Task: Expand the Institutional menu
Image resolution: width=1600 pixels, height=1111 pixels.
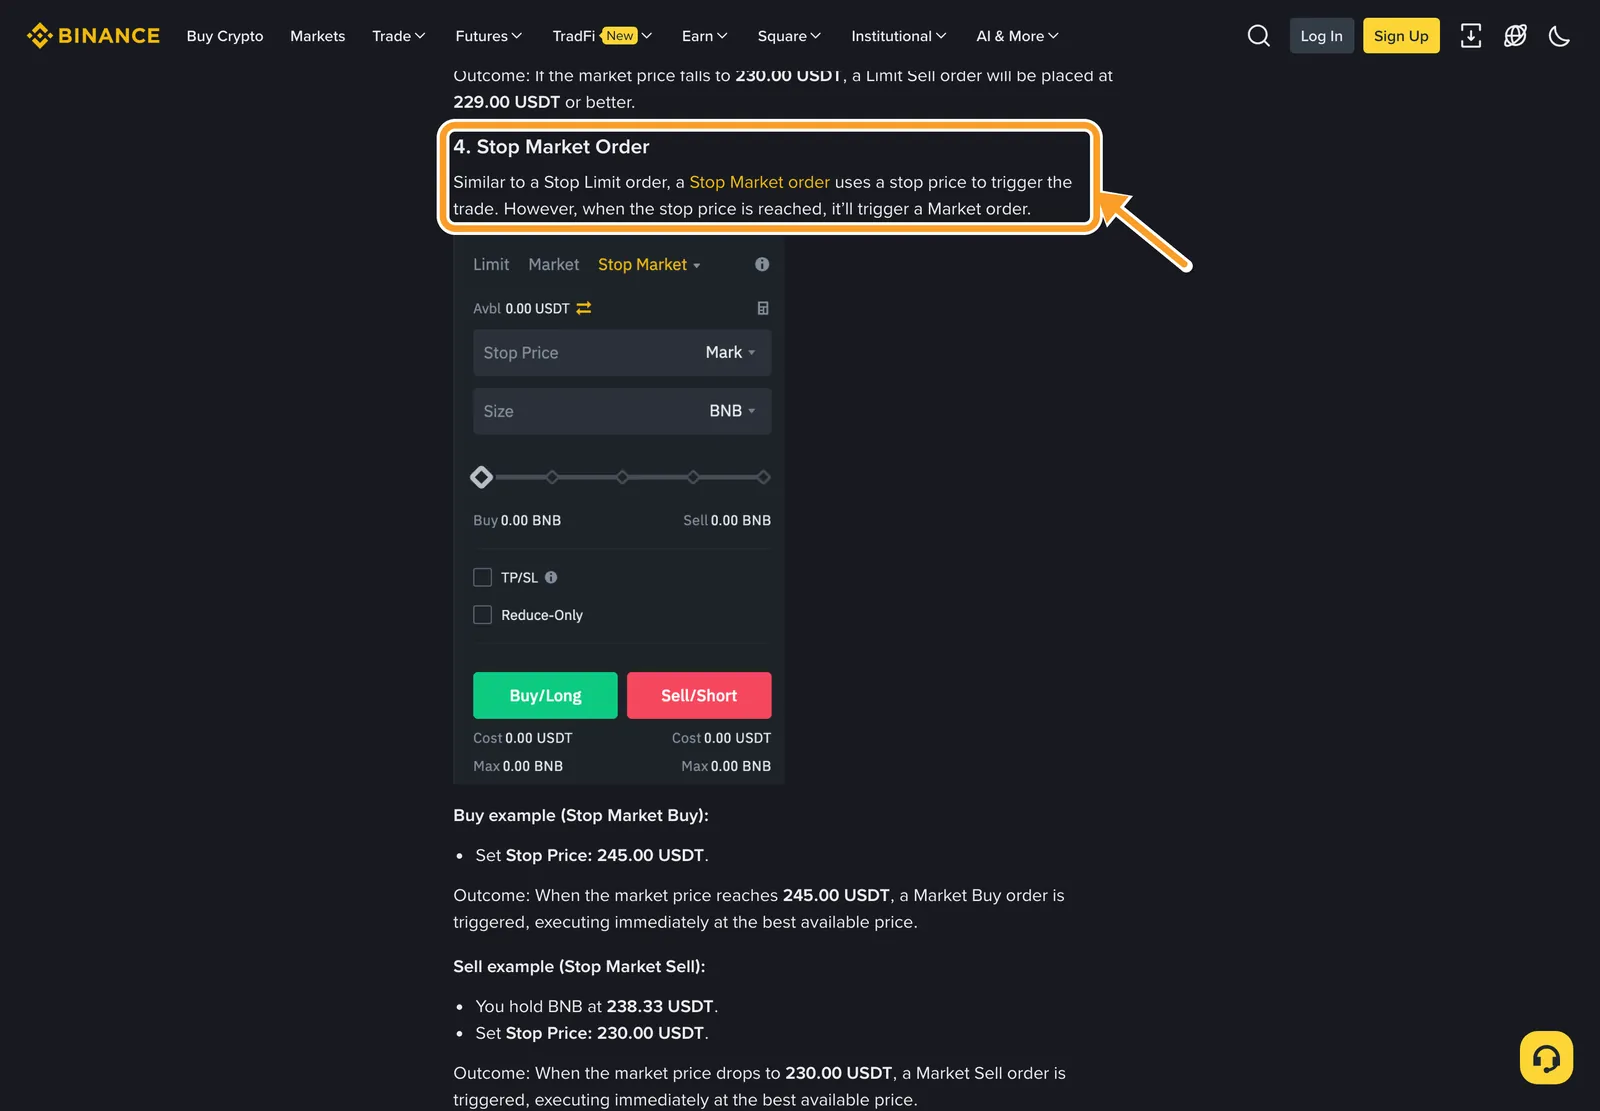Action: tap(899, 36)
